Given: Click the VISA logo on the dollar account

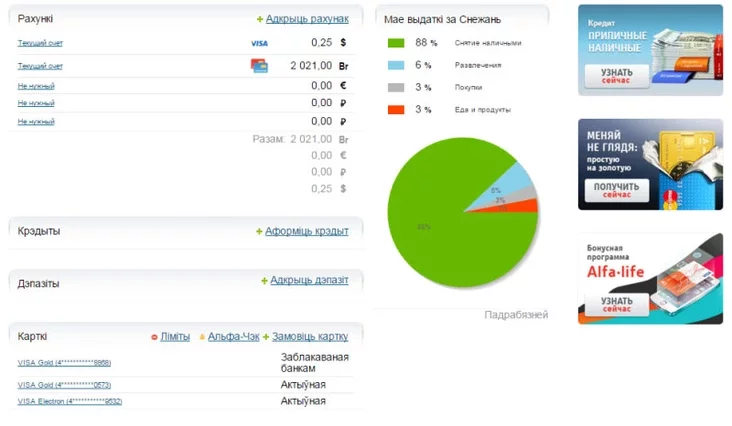Looking at the screenshot, I should [259, 43].
